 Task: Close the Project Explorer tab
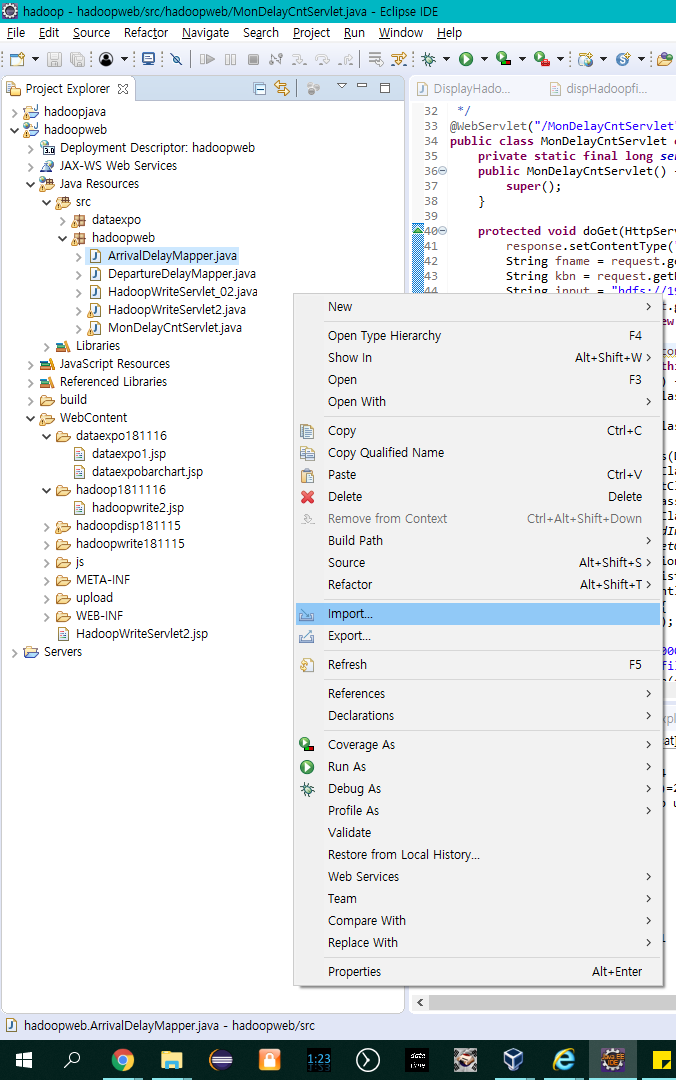tap(123, 89)
